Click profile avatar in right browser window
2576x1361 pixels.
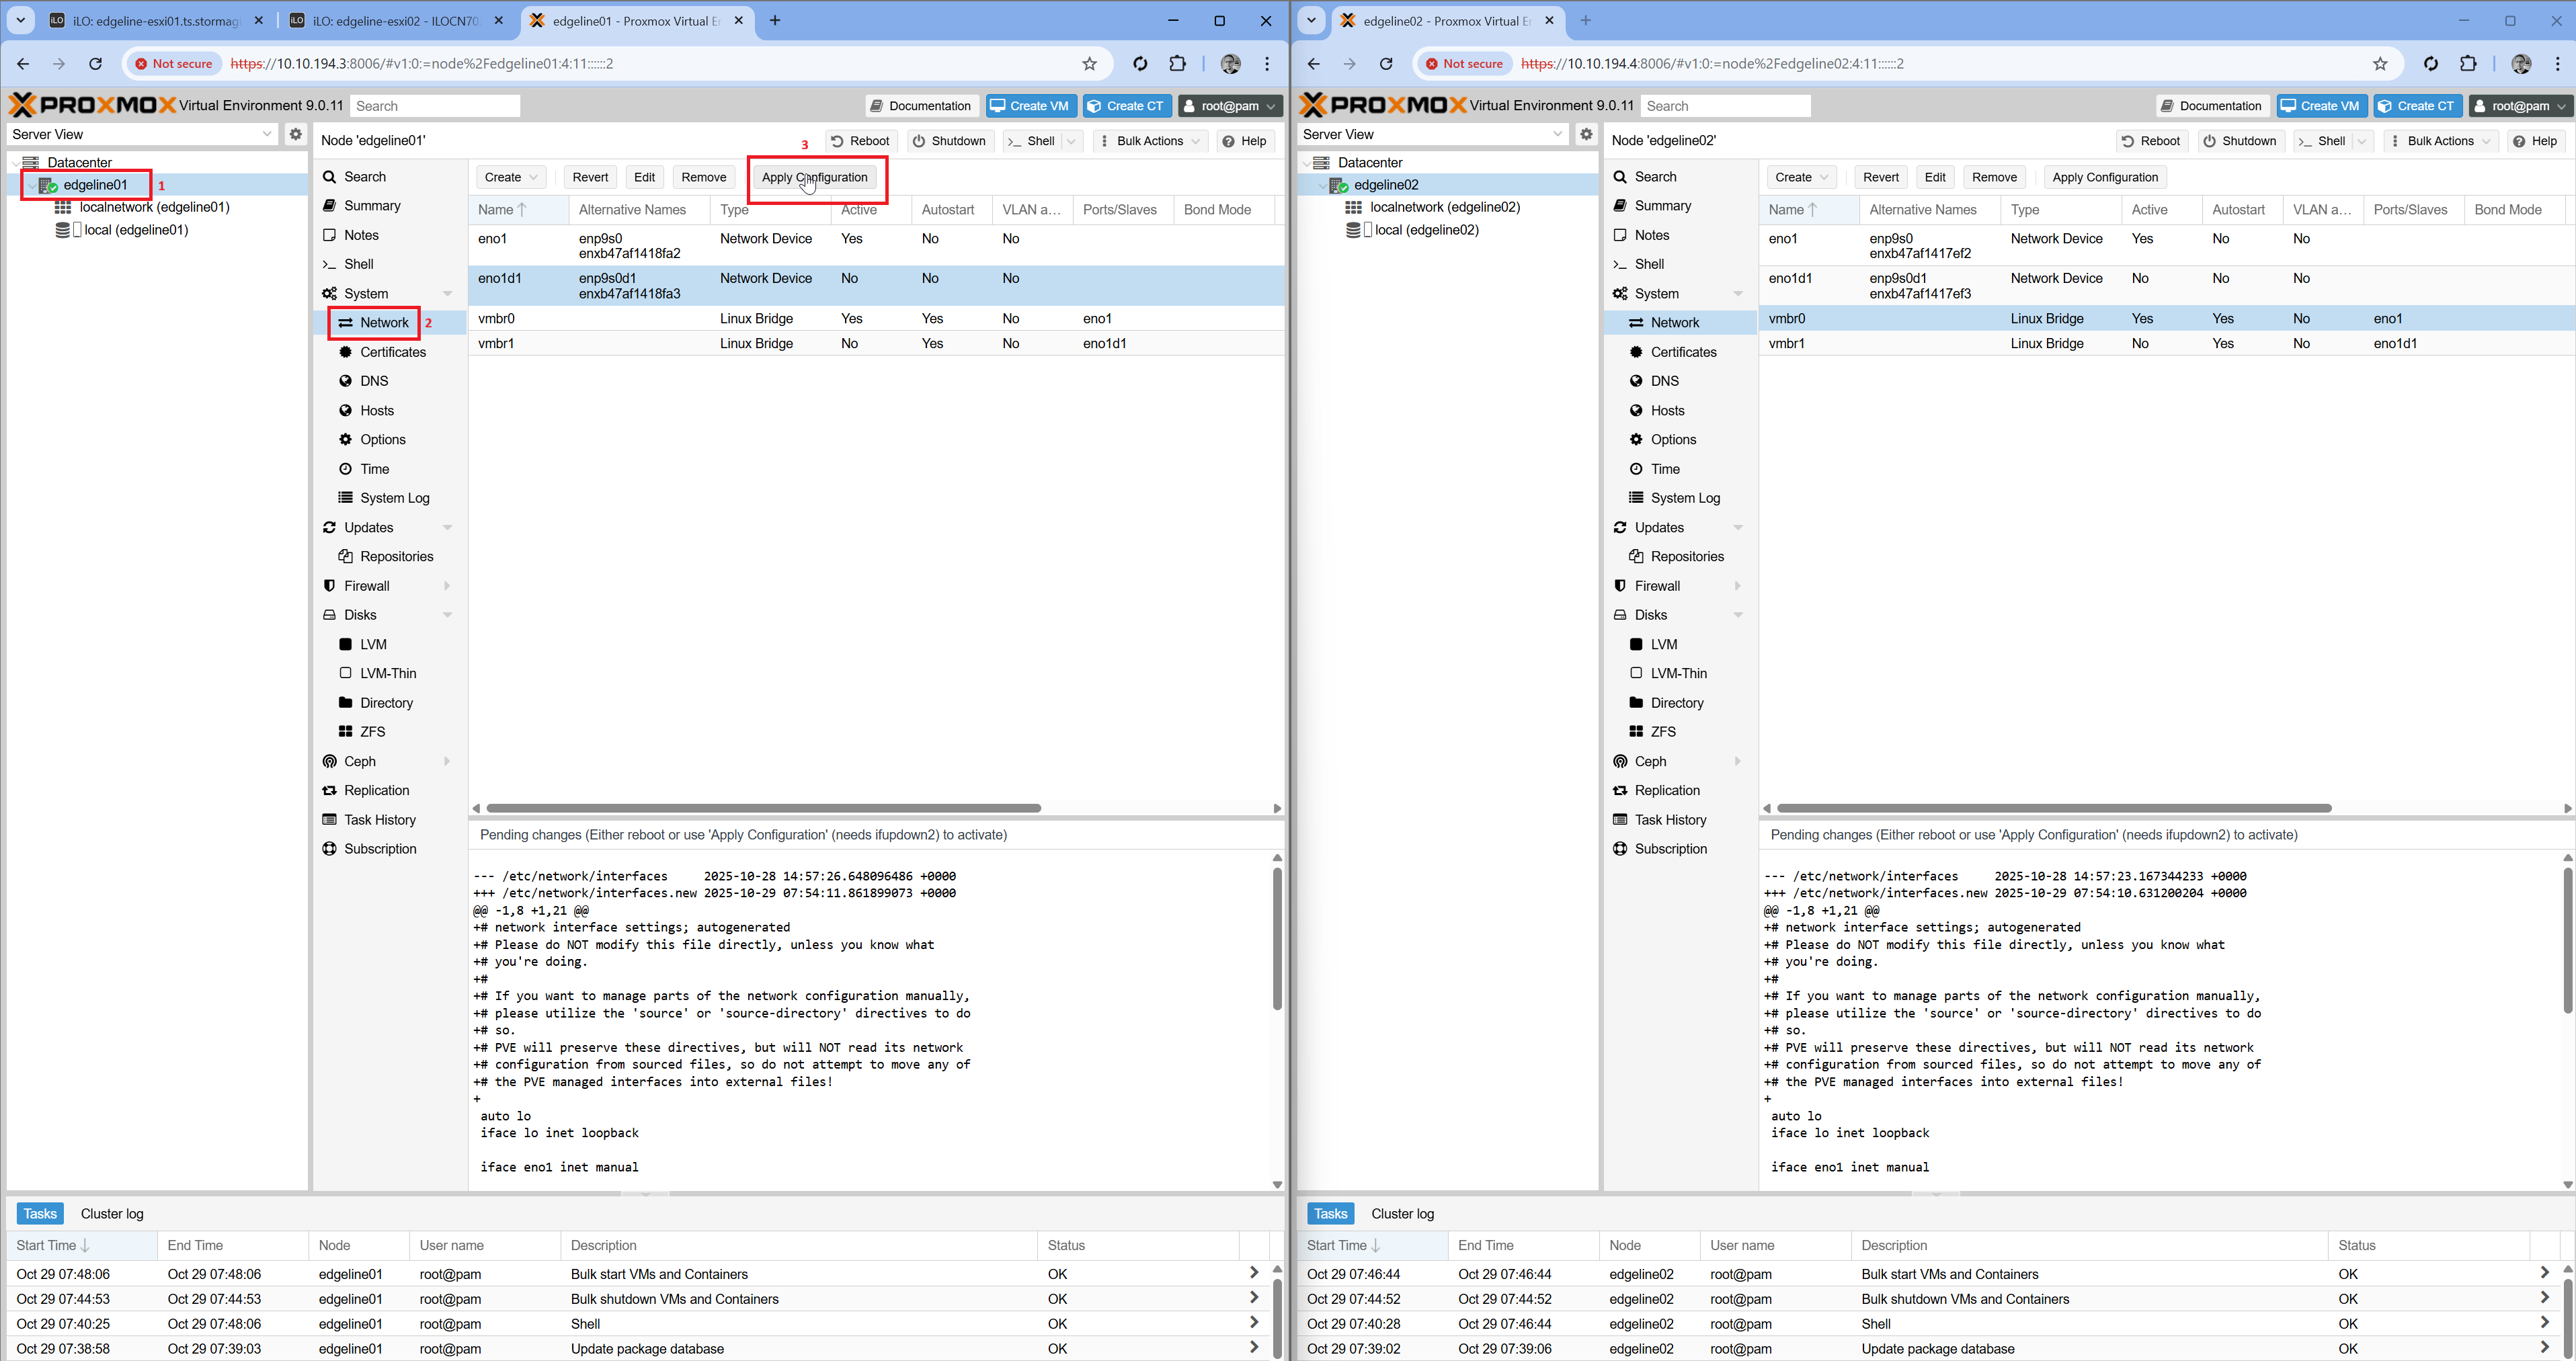pos(2521,64)
